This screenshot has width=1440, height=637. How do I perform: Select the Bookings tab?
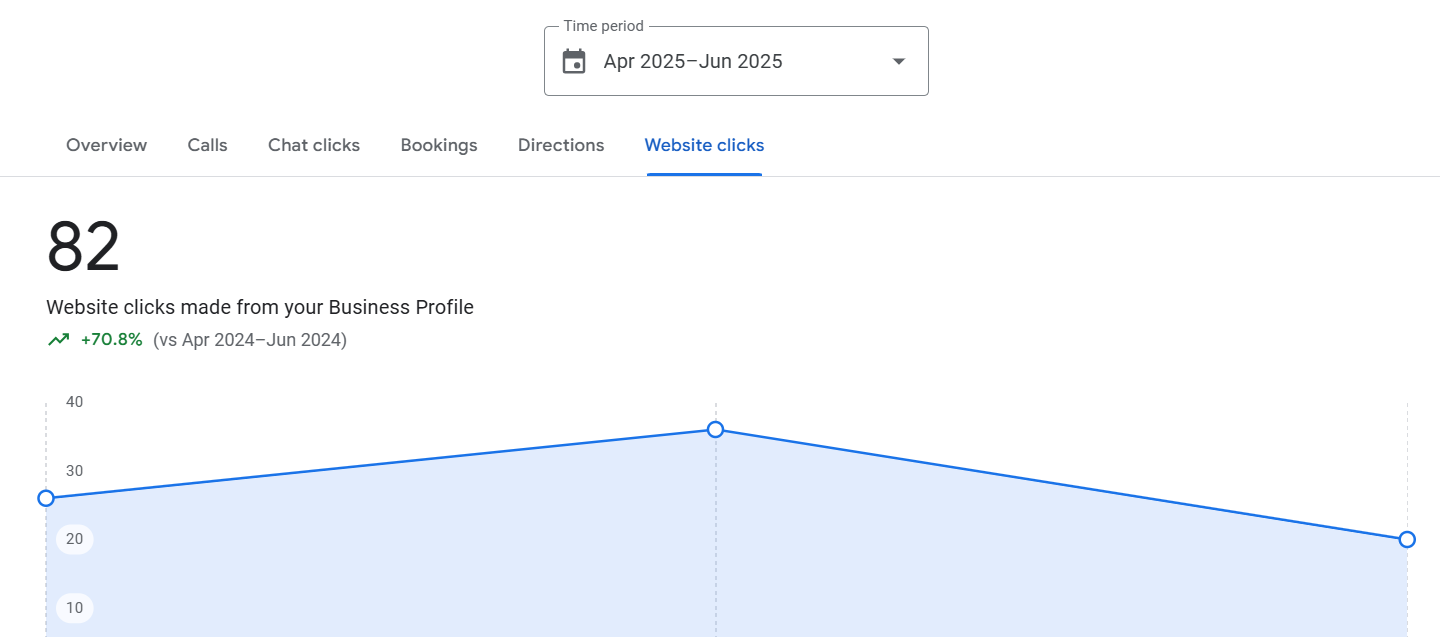439,145
